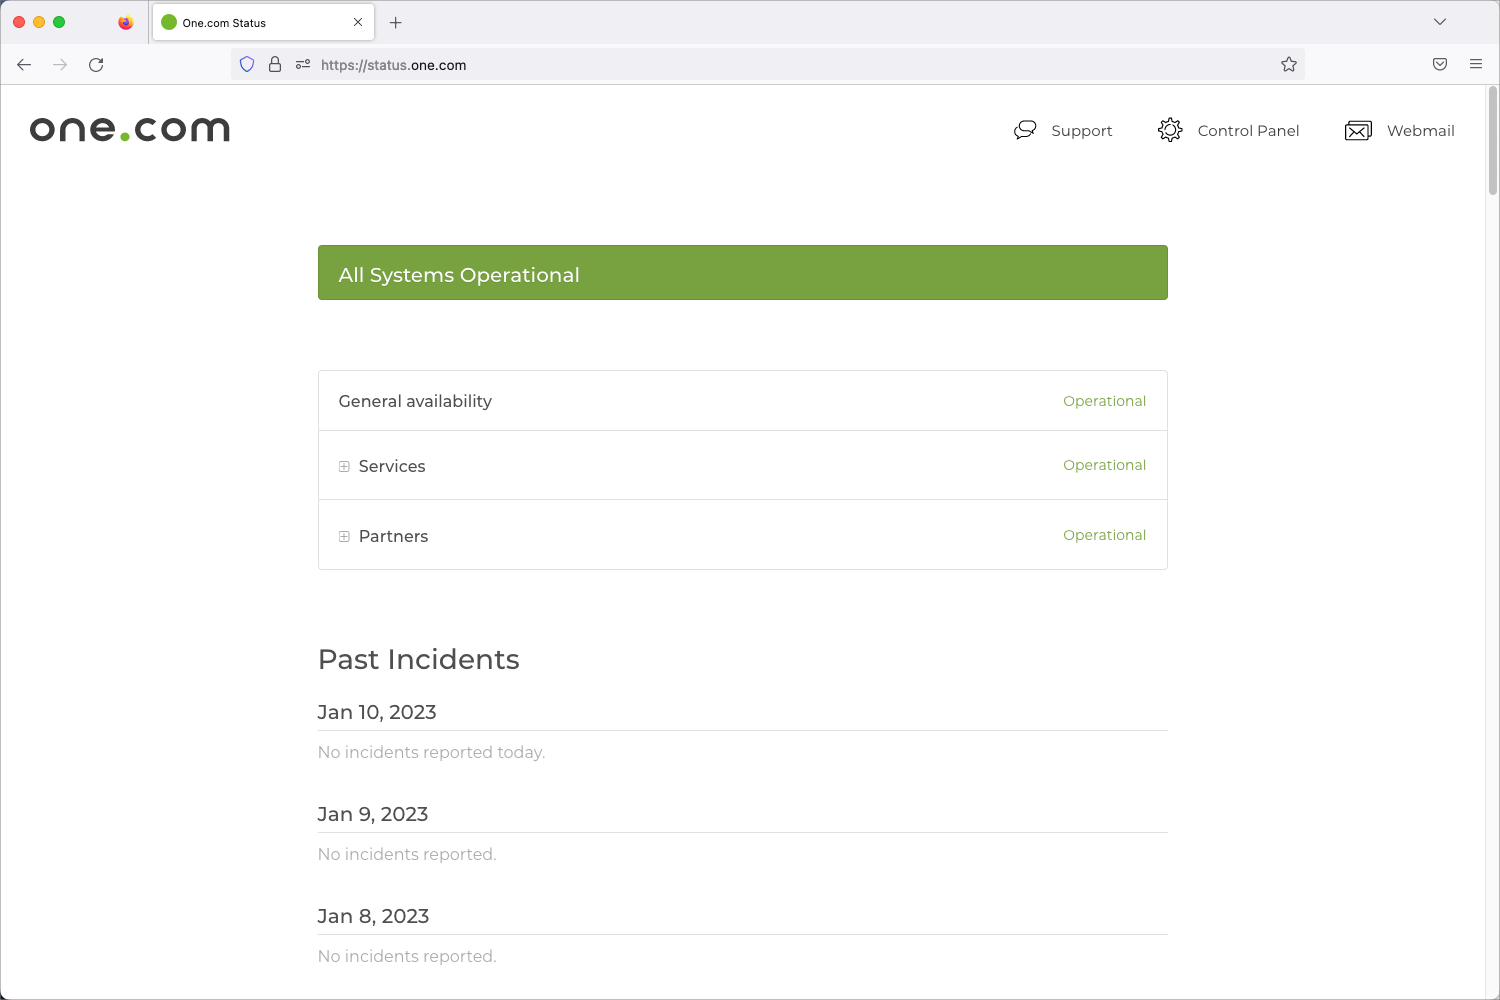Click the tracking protection shield icon
This screenshot has width=1500, height=1000.
point(247,65)
